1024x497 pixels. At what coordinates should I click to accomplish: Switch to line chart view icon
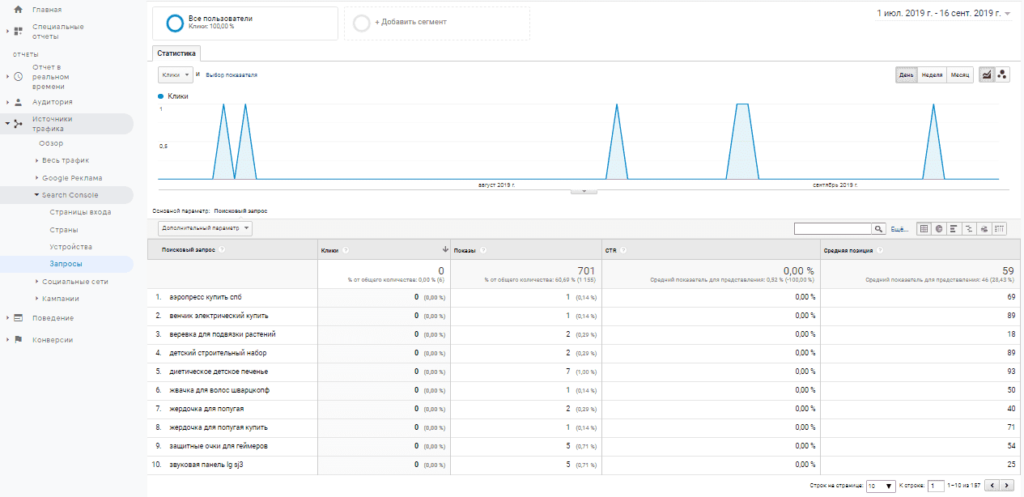[x=987, y=75]
